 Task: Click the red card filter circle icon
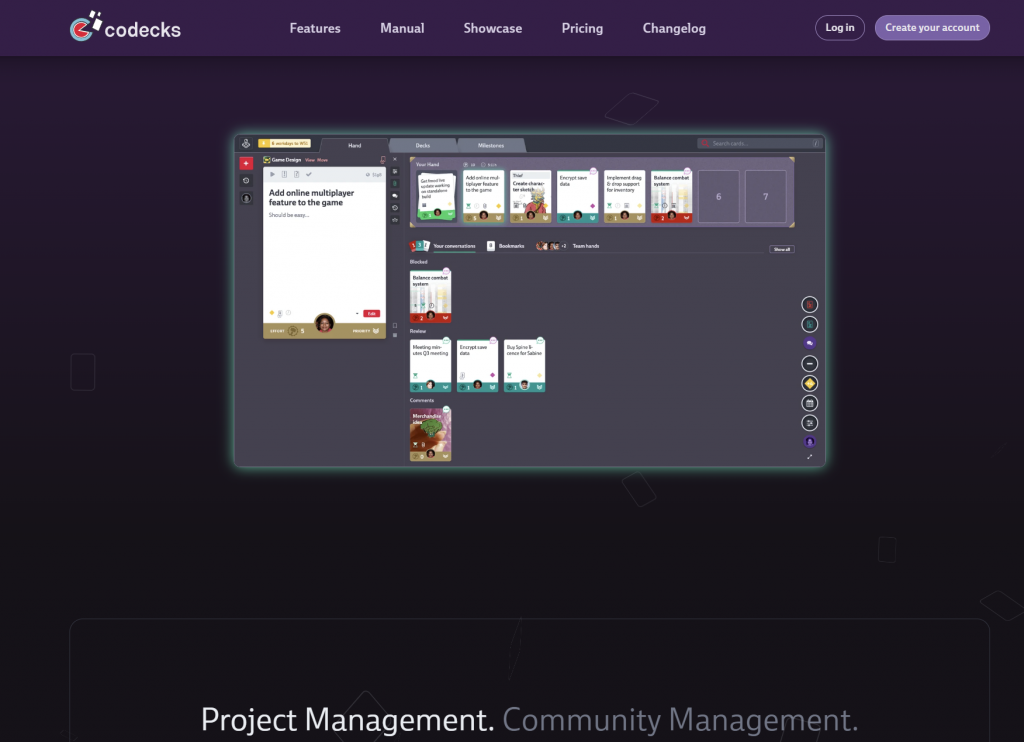coord(809,304)
